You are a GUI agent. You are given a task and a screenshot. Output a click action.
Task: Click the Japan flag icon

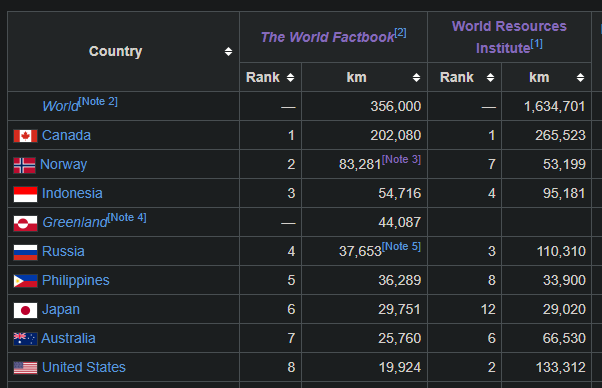tap(25, 310)
